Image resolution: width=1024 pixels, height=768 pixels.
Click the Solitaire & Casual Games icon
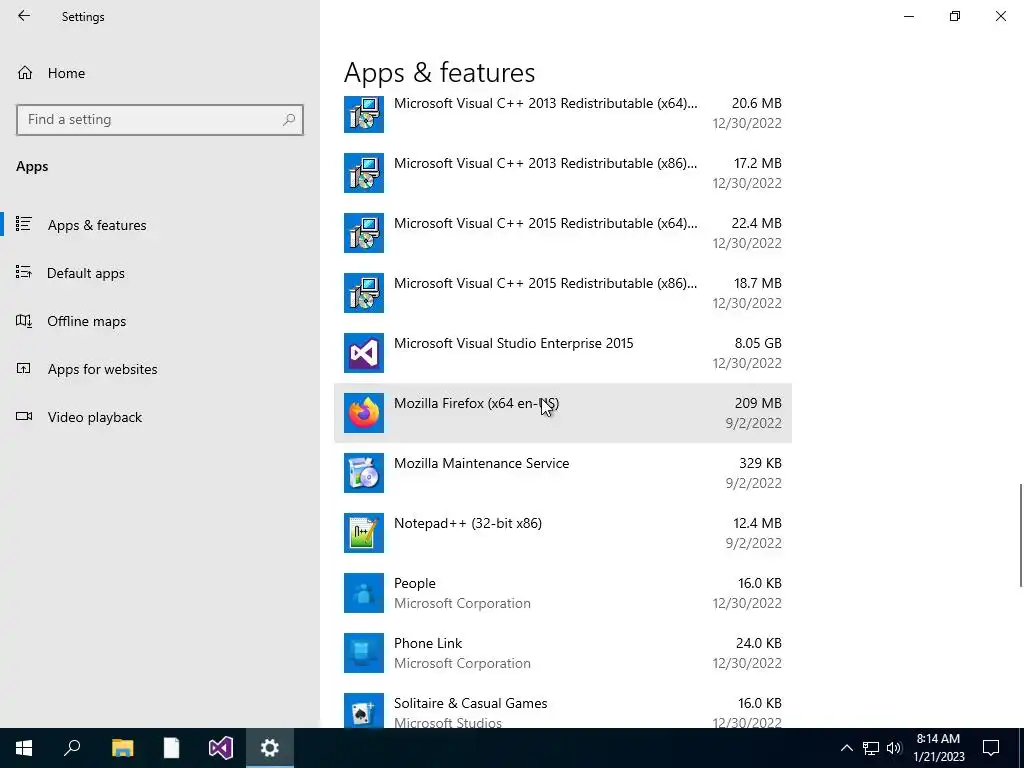(364, 711)
